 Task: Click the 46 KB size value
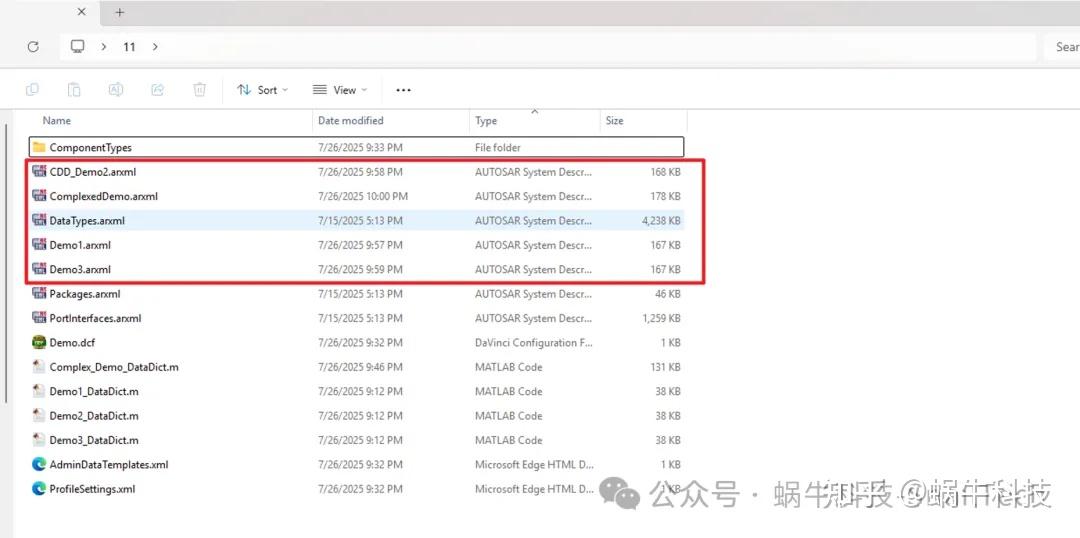(668, 294)
